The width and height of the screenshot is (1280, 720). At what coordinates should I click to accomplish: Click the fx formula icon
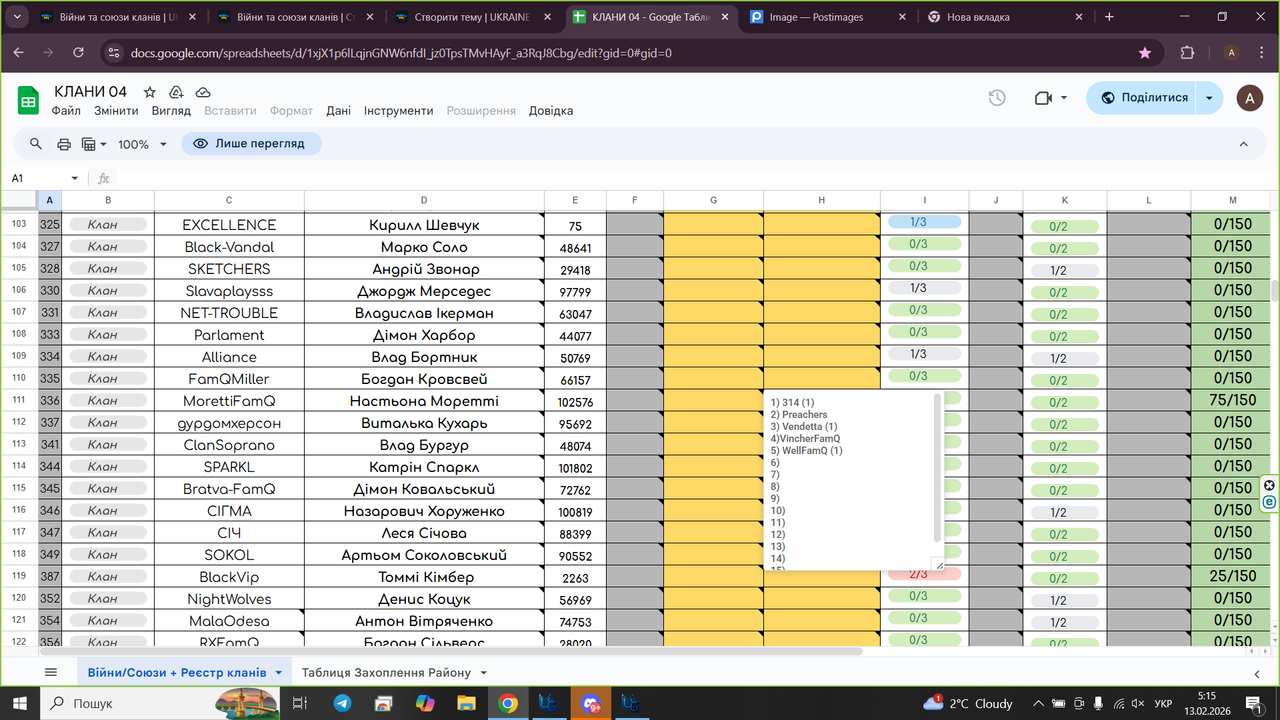click(103, 178)
